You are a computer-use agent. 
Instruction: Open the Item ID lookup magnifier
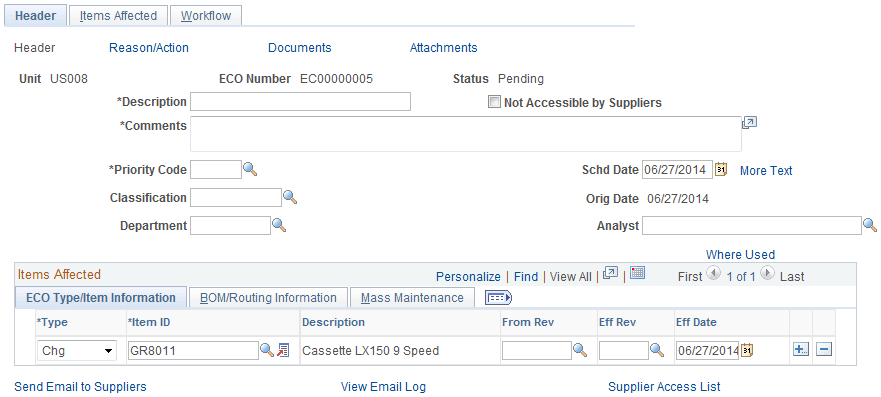click(x=266, y=350)
